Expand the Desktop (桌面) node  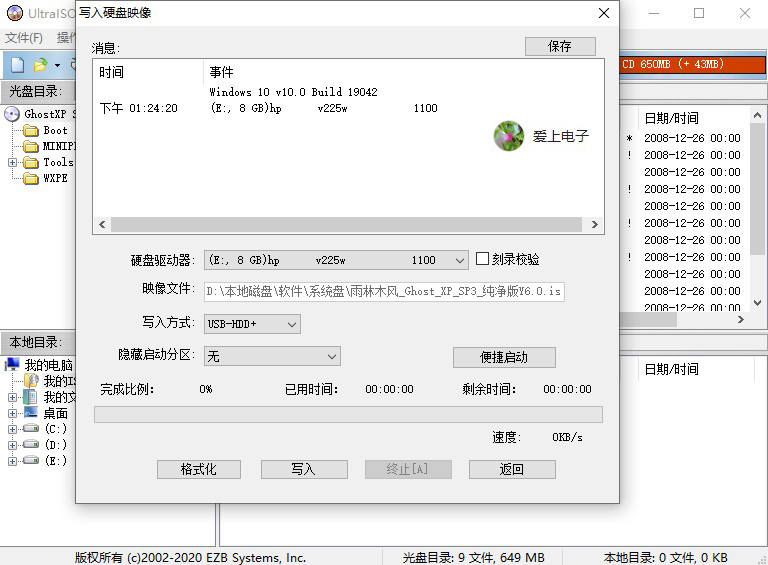(13, 413)
